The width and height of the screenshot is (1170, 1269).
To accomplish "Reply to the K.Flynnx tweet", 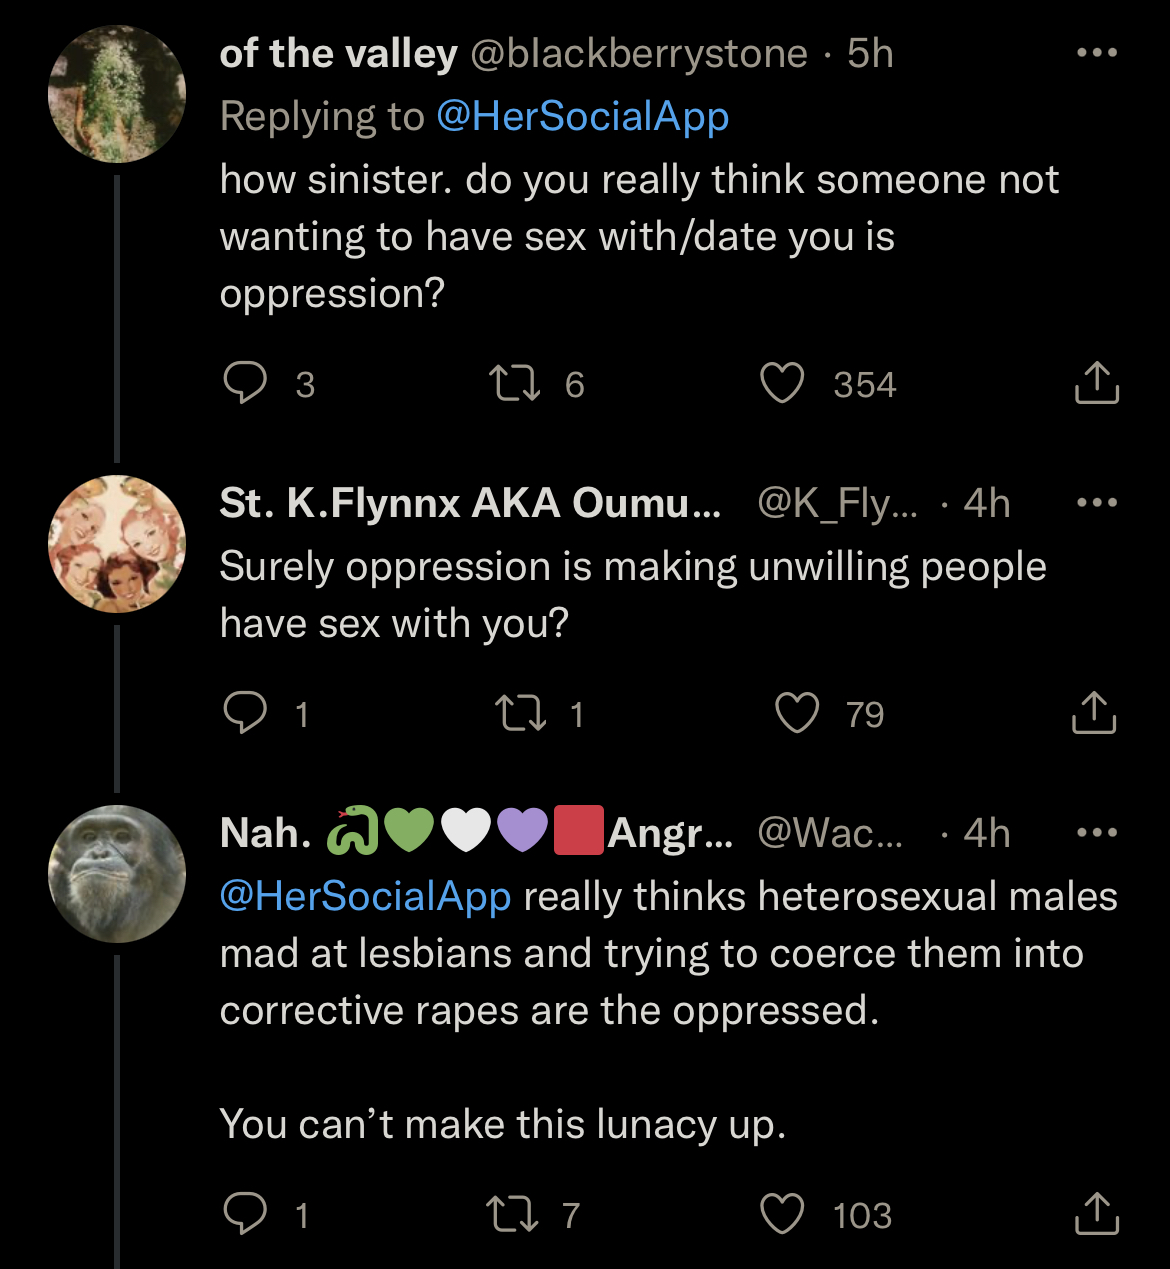I will click(244, 713).
